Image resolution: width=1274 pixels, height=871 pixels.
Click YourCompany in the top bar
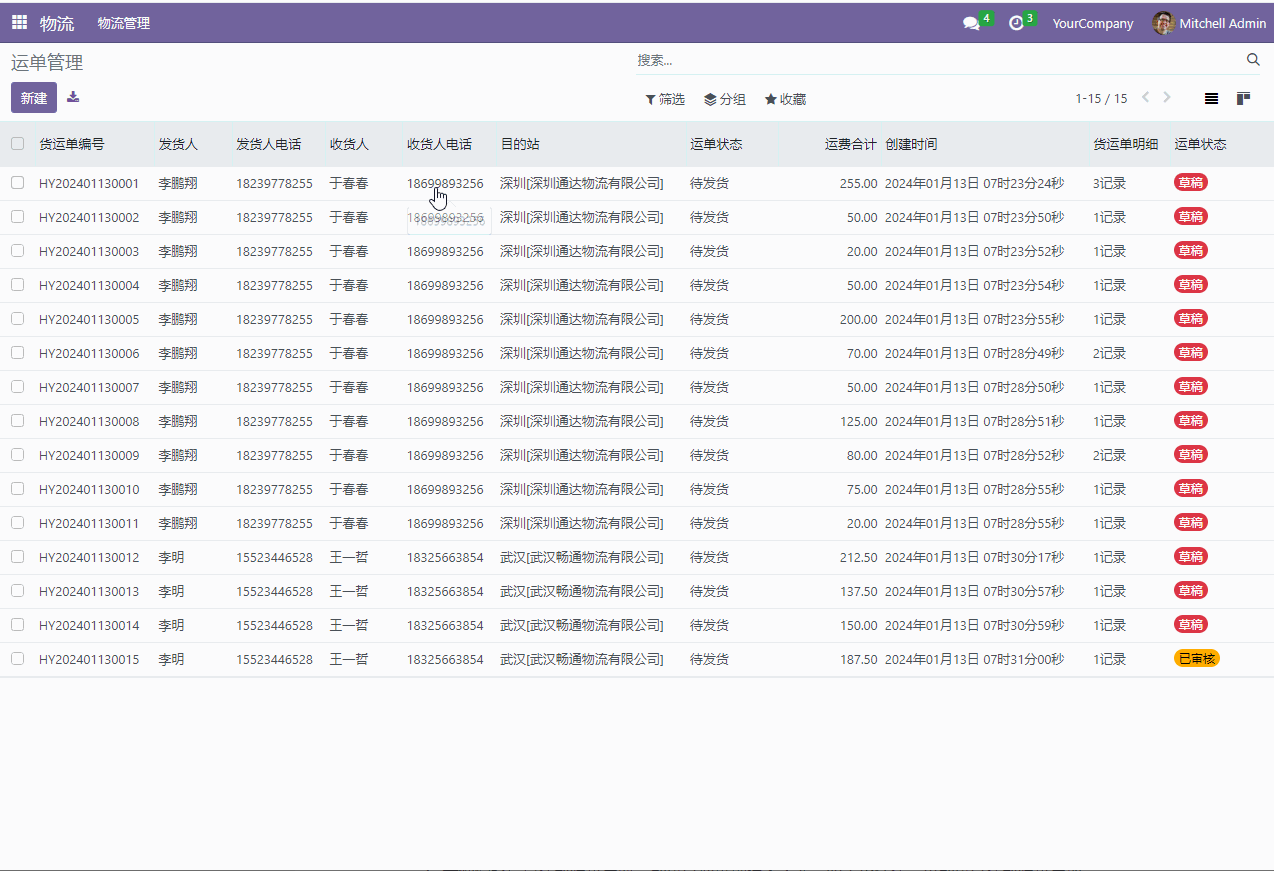click(1092, 23)
